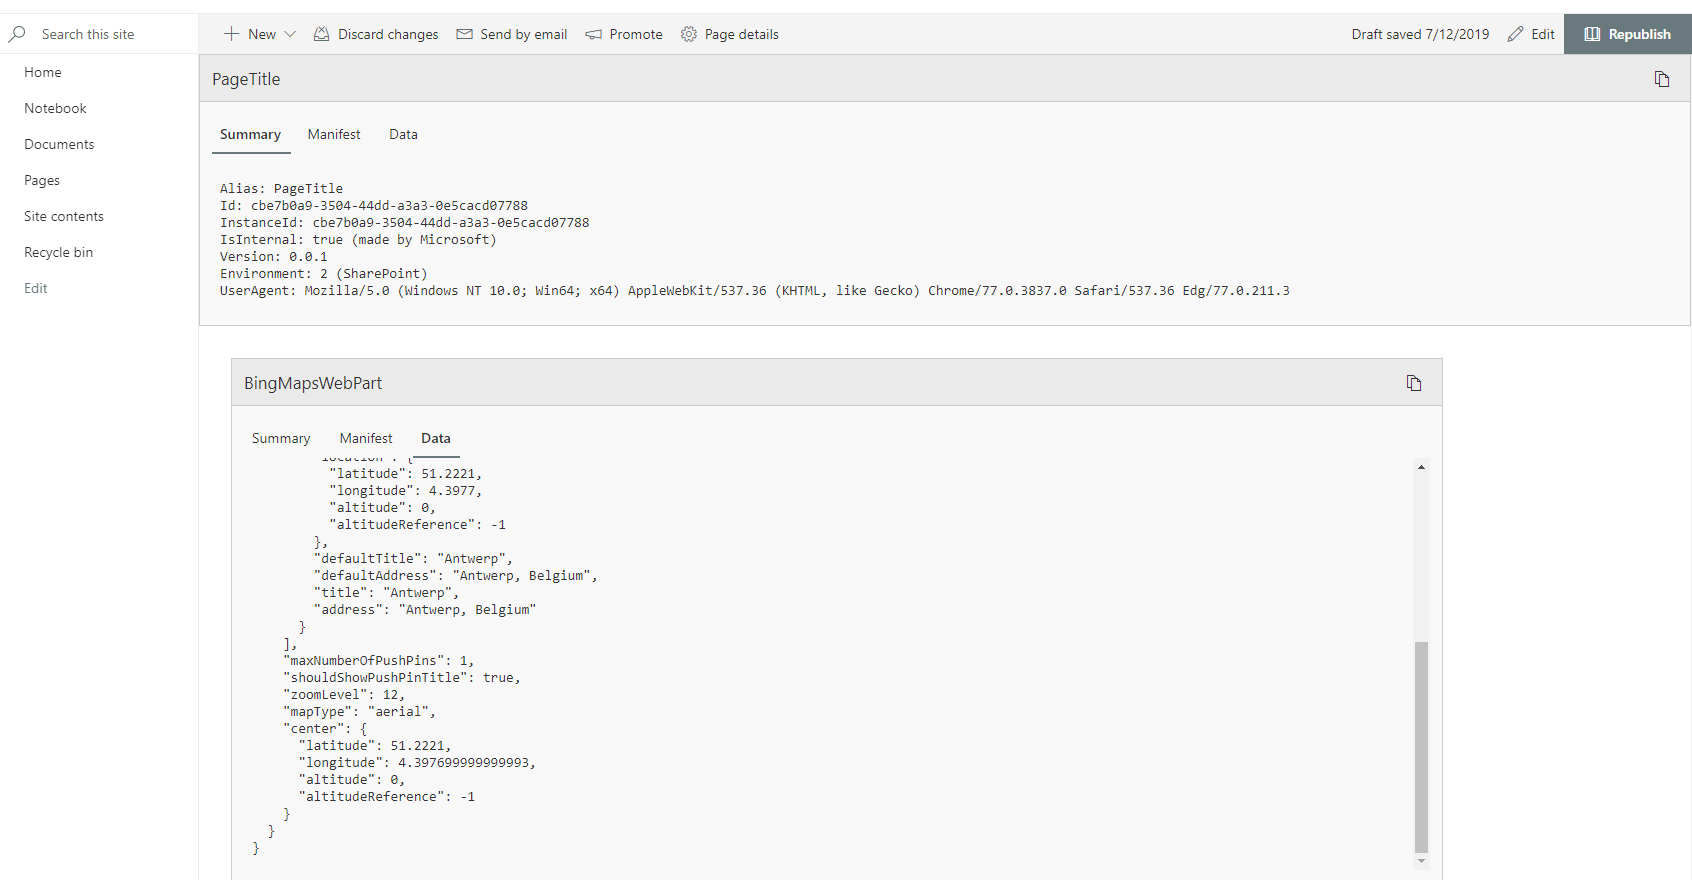Open the PageTitle Data tab
This screenshot has height=880, width=1692.
(x=403, y=134)
